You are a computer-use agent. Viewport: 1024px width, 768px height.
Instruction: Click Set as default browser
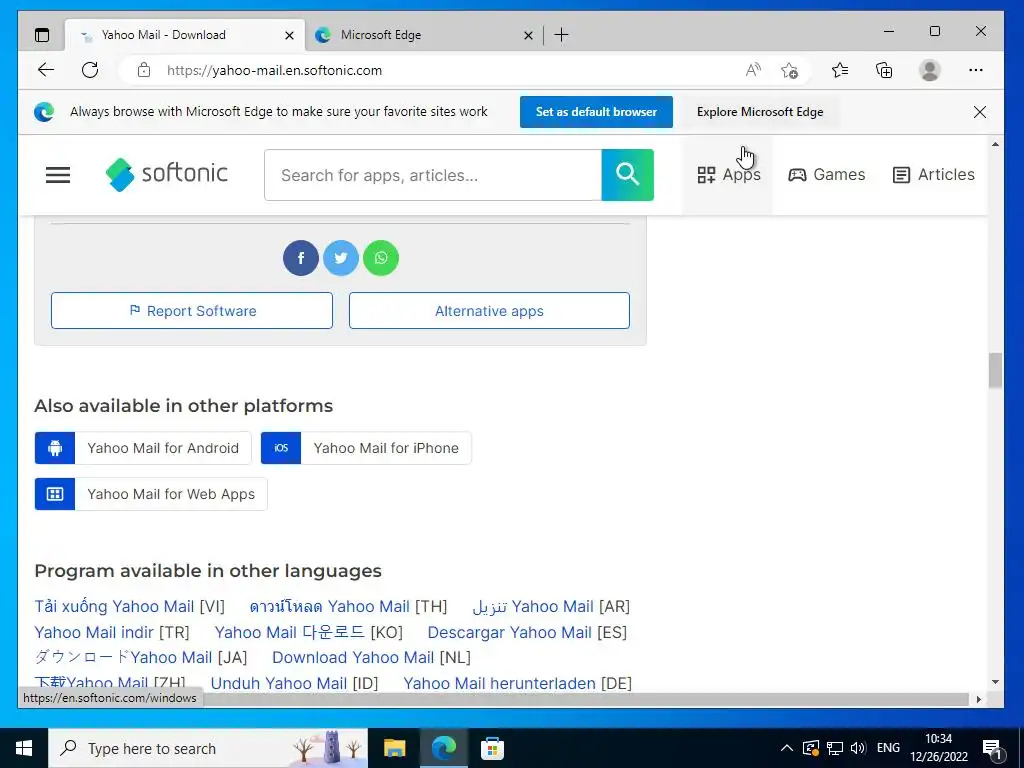(x=596, y=112)
